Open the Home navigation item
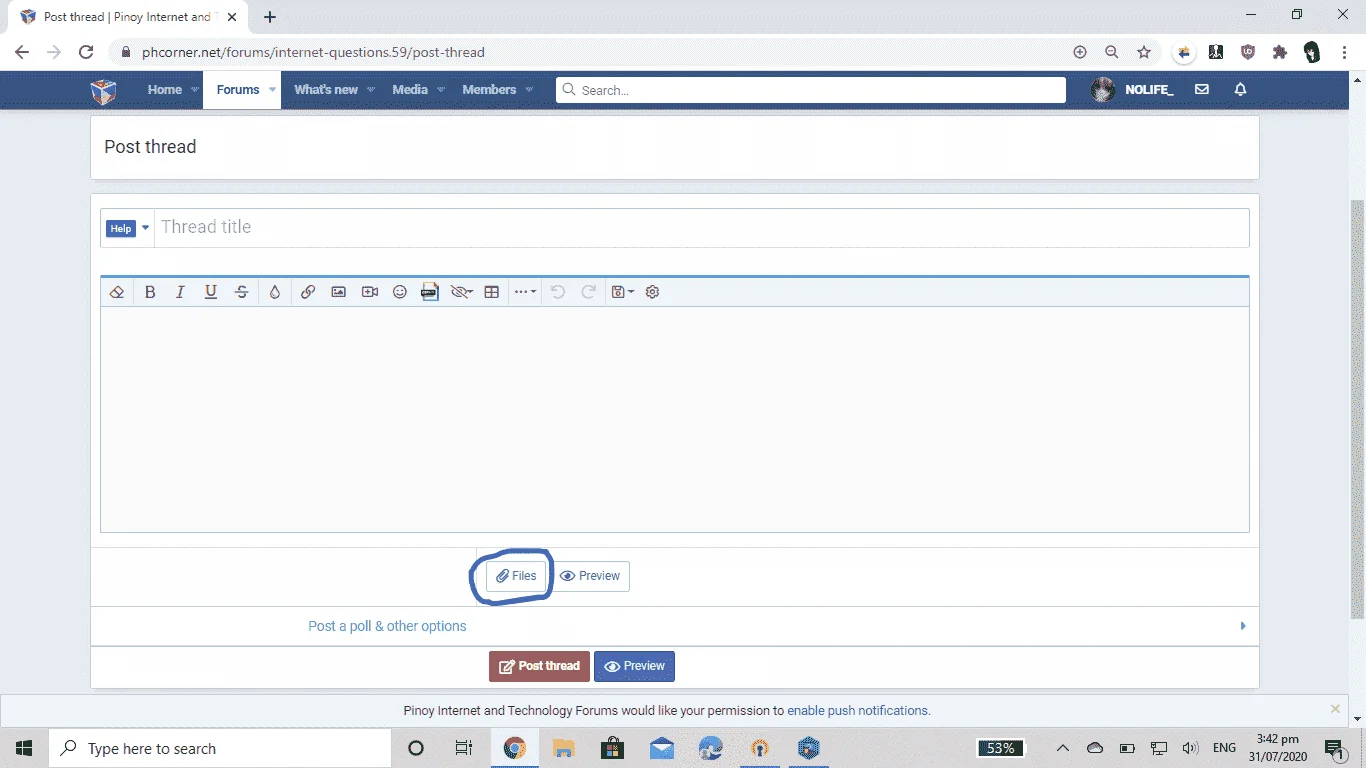The height and width of the screenshot is (768, 1366). coord(165,90)
